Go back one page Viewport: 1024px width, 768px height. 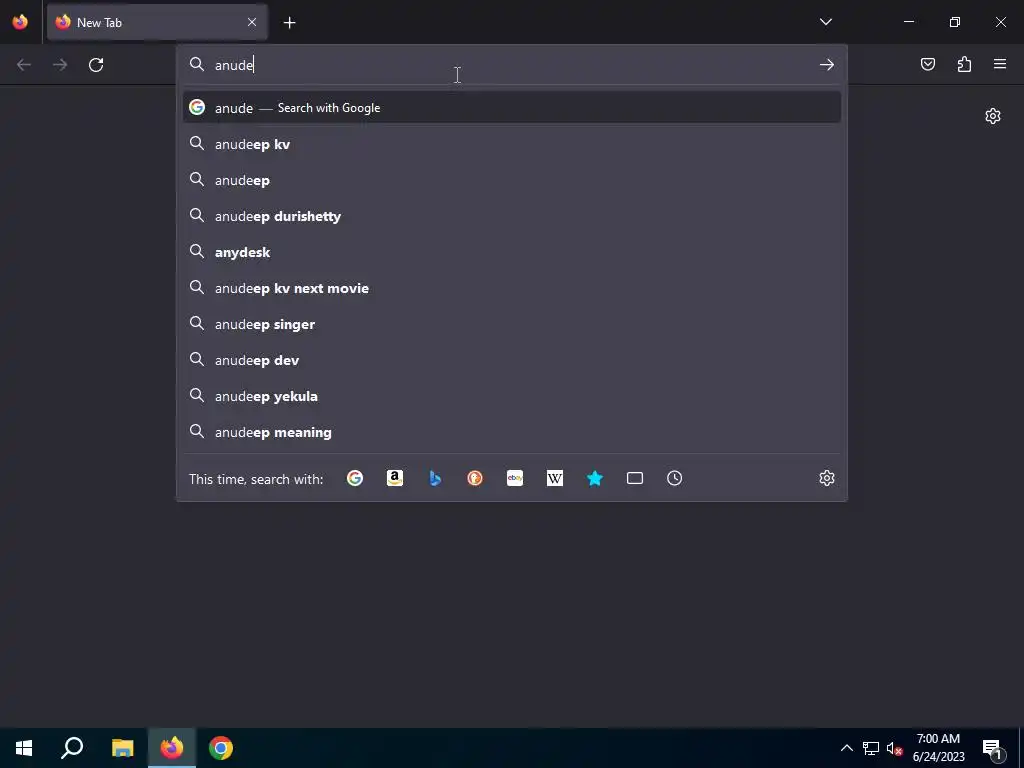[24, 65]
